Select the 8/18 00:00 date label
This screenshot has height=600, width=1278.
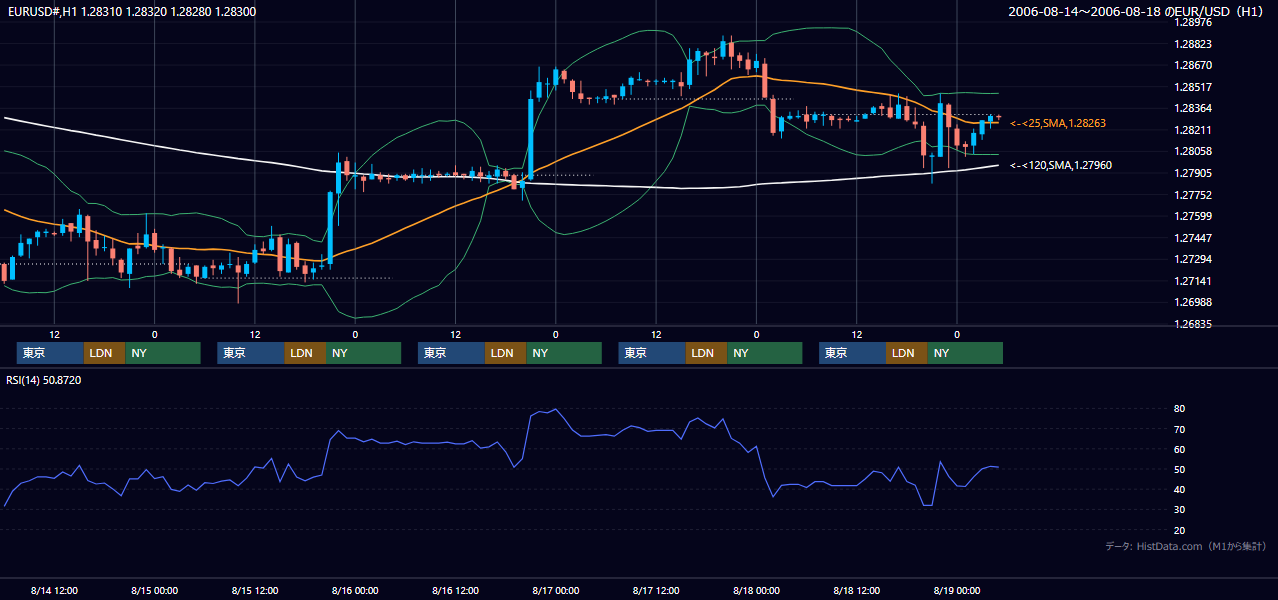(x=757, y=591)
